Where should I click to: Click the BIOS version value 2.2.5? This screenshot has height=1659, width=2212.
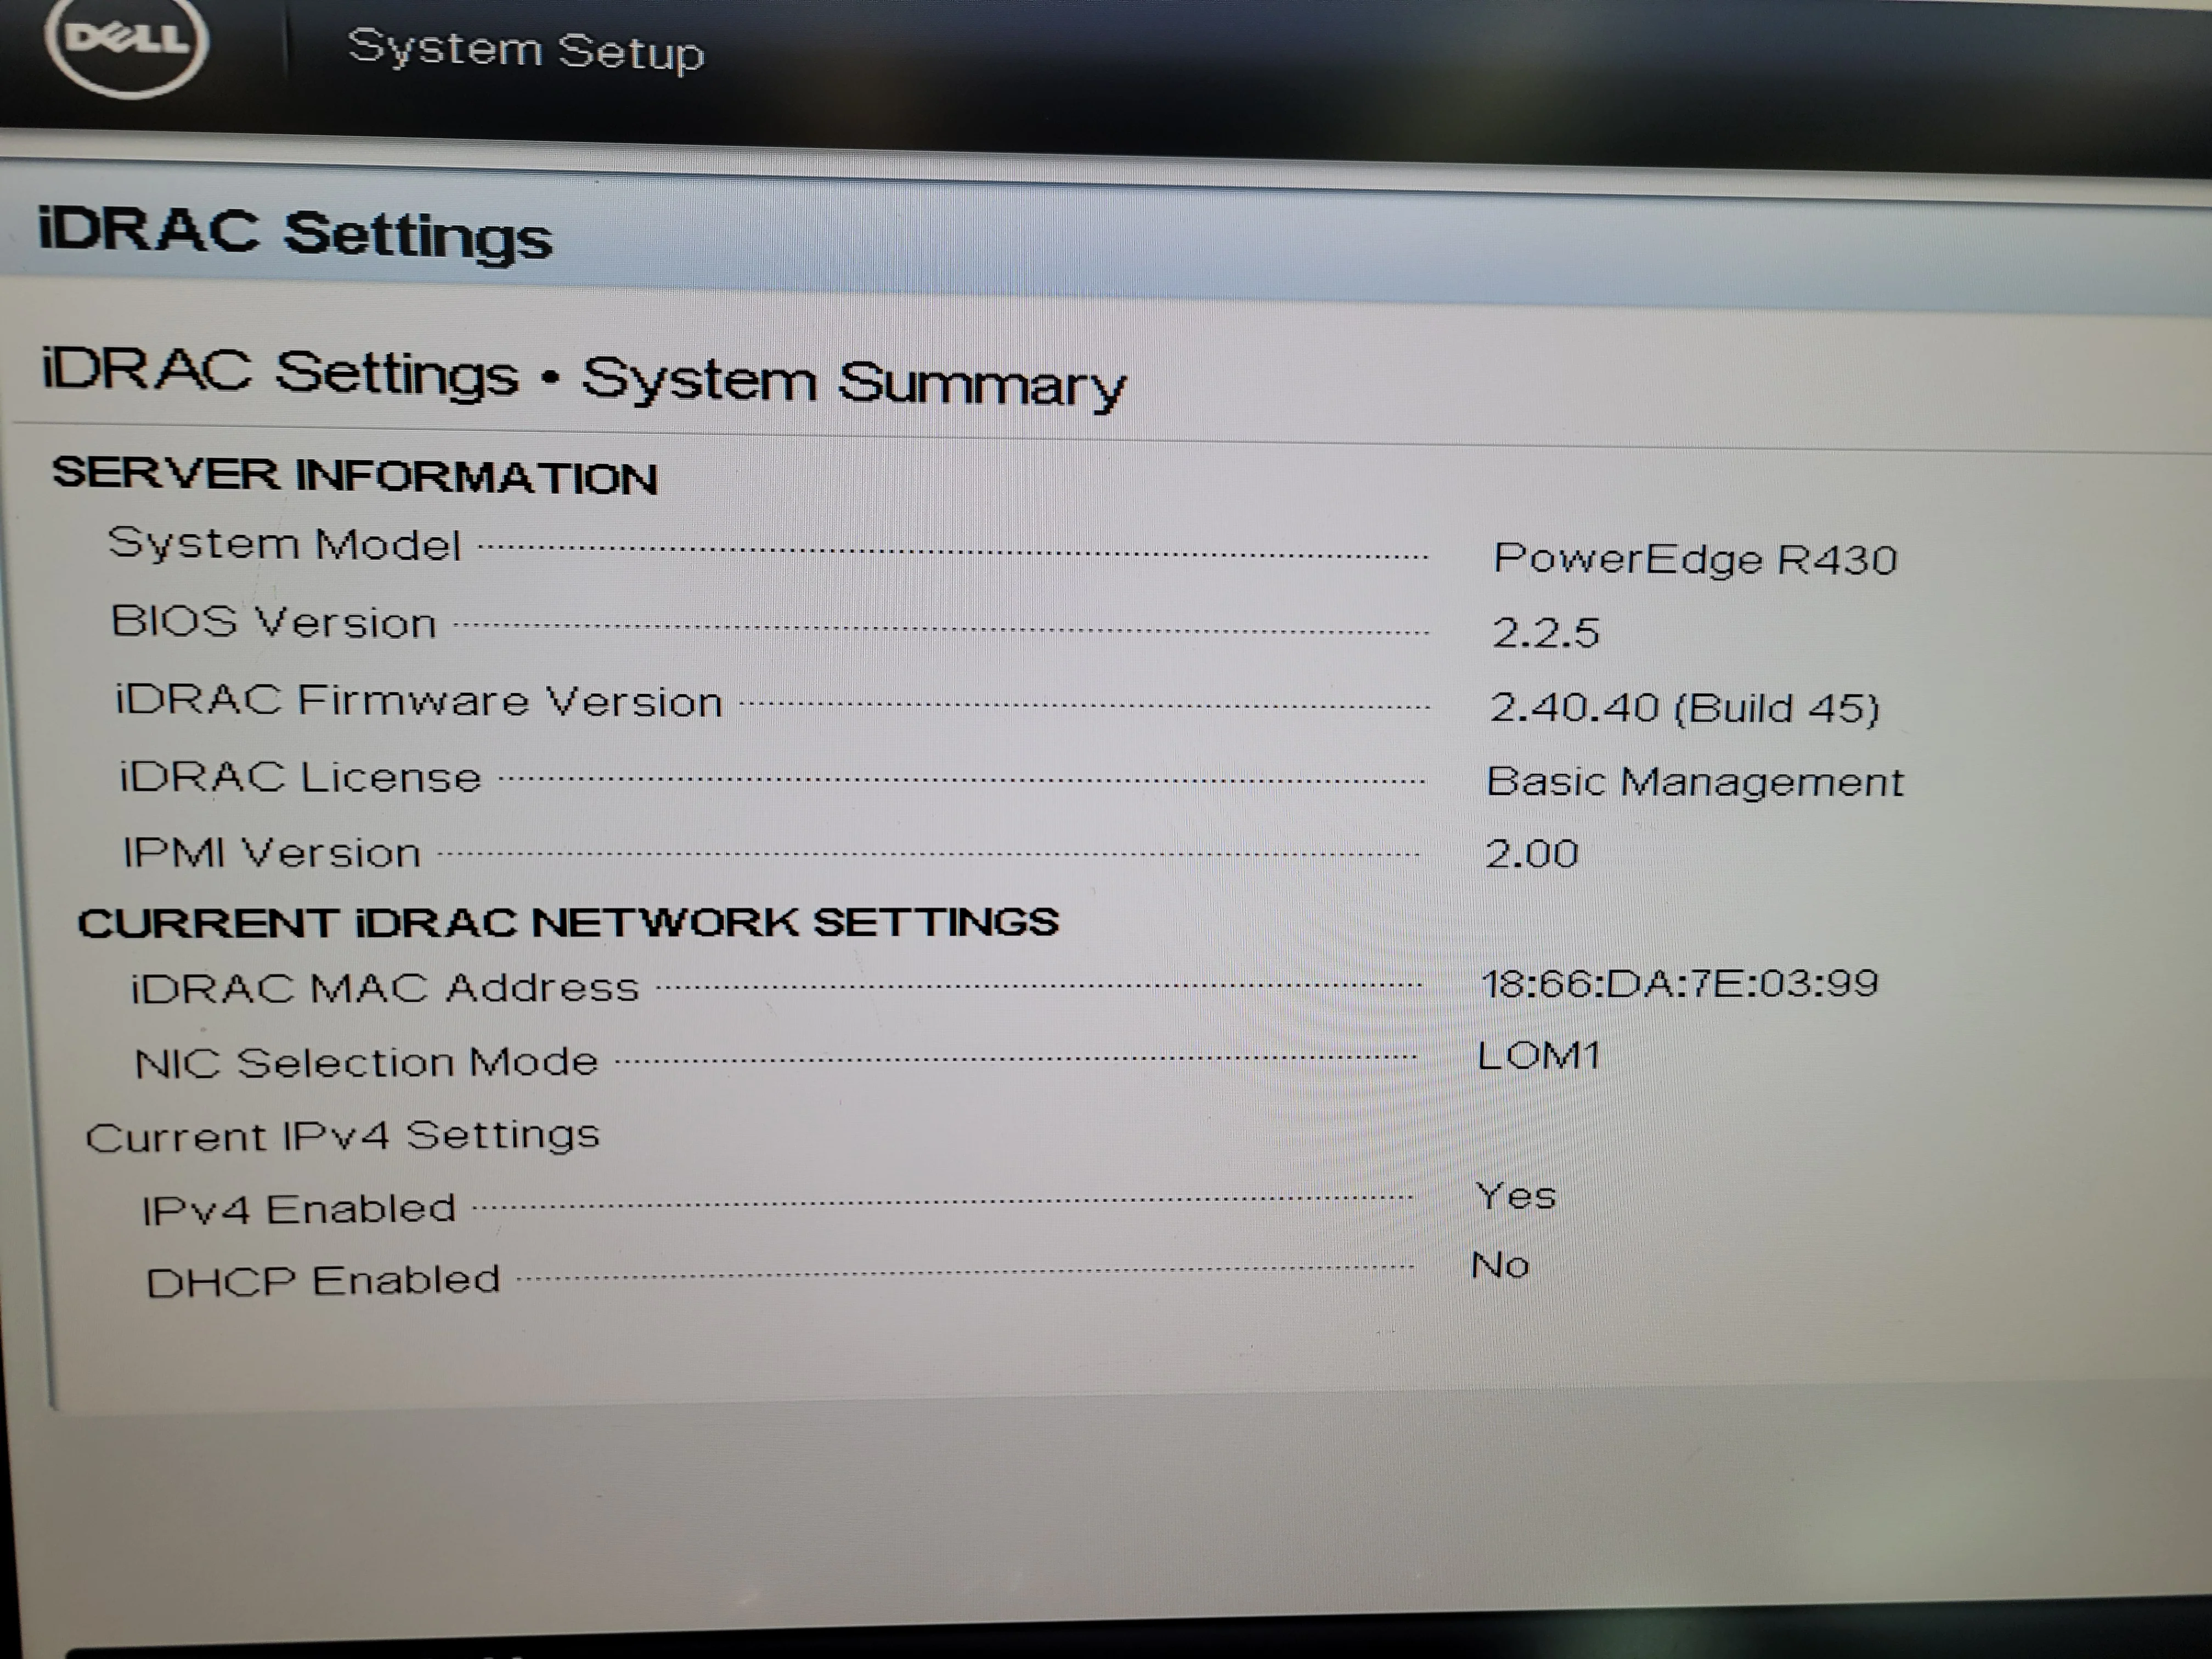tap(1545, 633)
